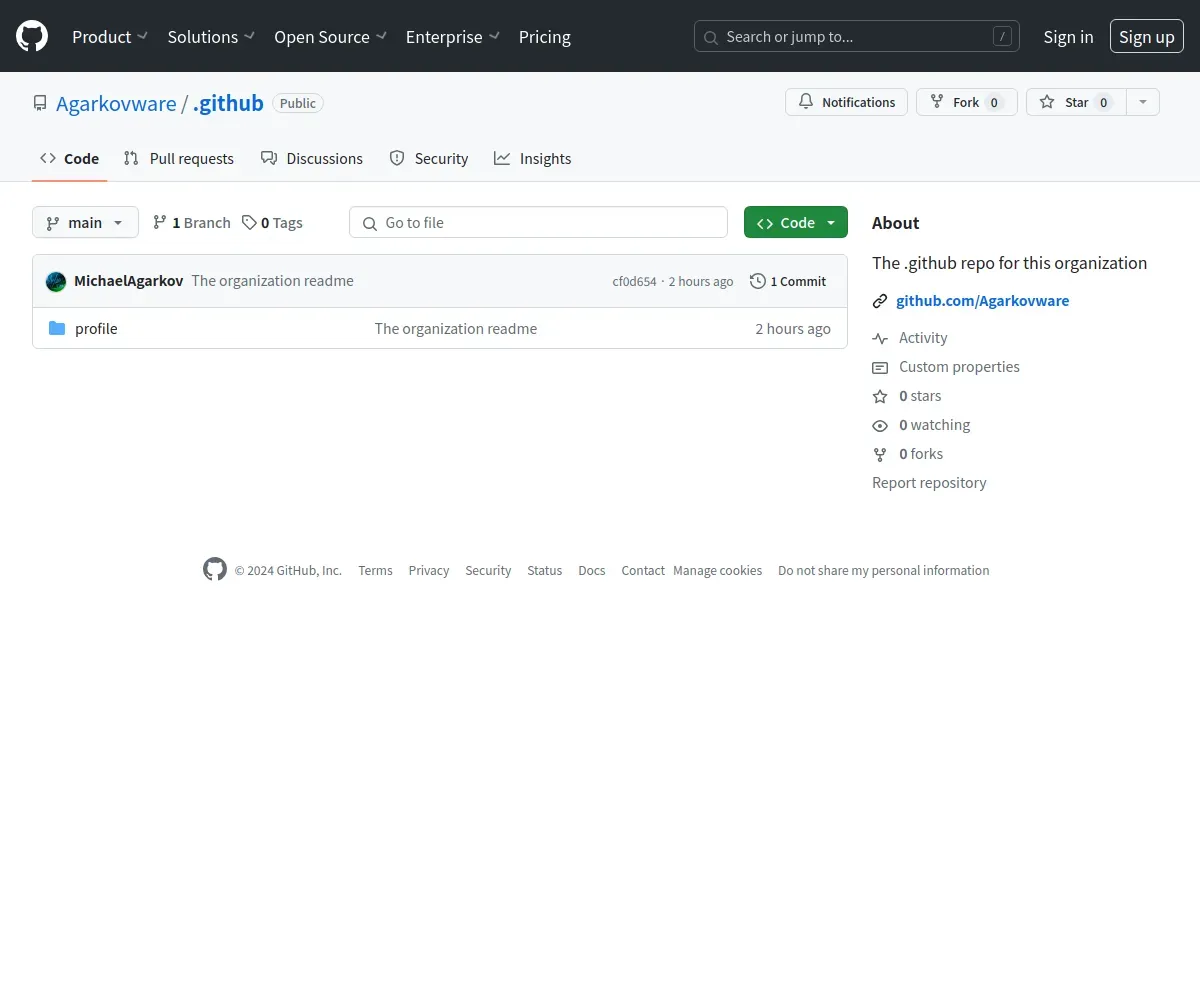
Task: Click the history clock icon by 1 Commit
Action: (x=758, y=281)
